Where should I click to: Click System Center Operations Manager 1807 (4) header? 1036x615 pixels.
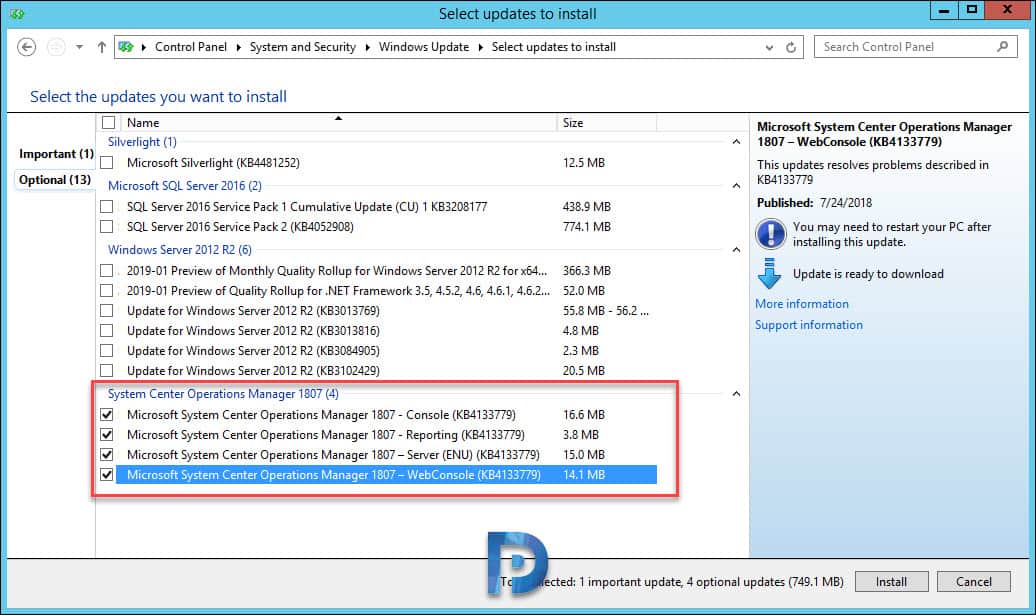coord(223,394)
